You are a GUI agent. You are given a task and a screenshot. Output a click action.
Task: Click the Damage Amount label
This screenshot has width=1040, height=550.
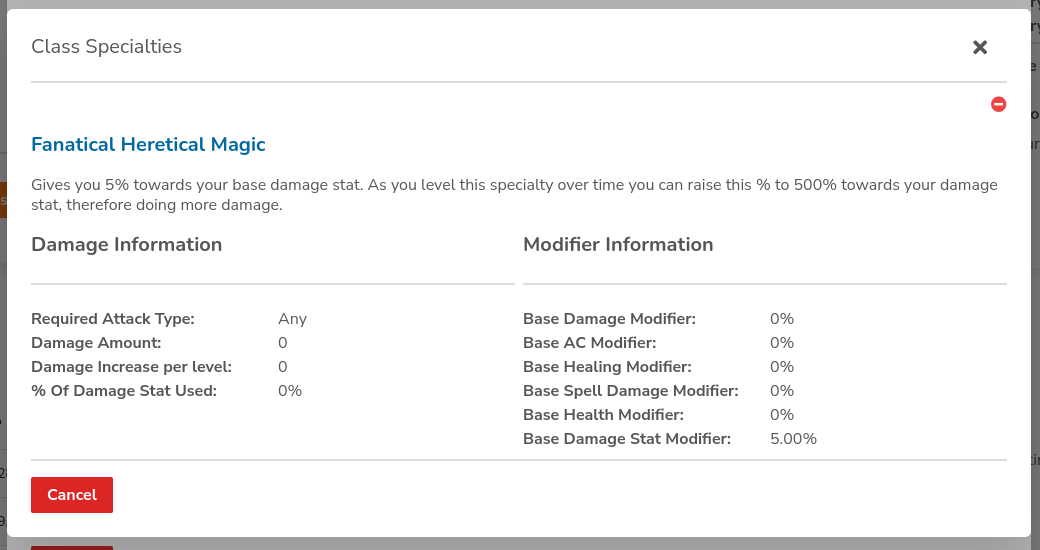[96, 343]
